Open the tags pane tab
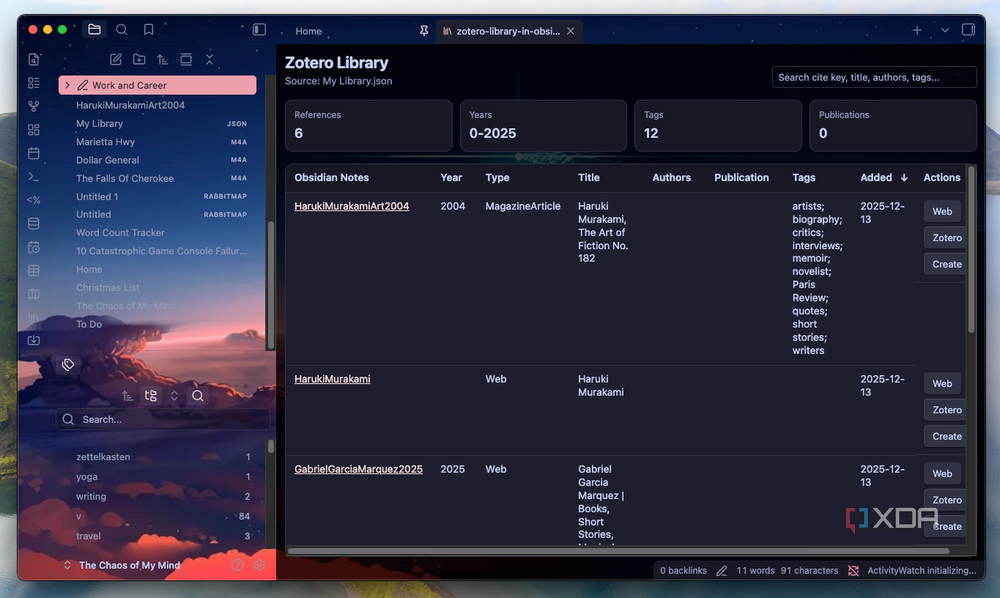This screenshot has height=598, width=1000. [68, 365]
